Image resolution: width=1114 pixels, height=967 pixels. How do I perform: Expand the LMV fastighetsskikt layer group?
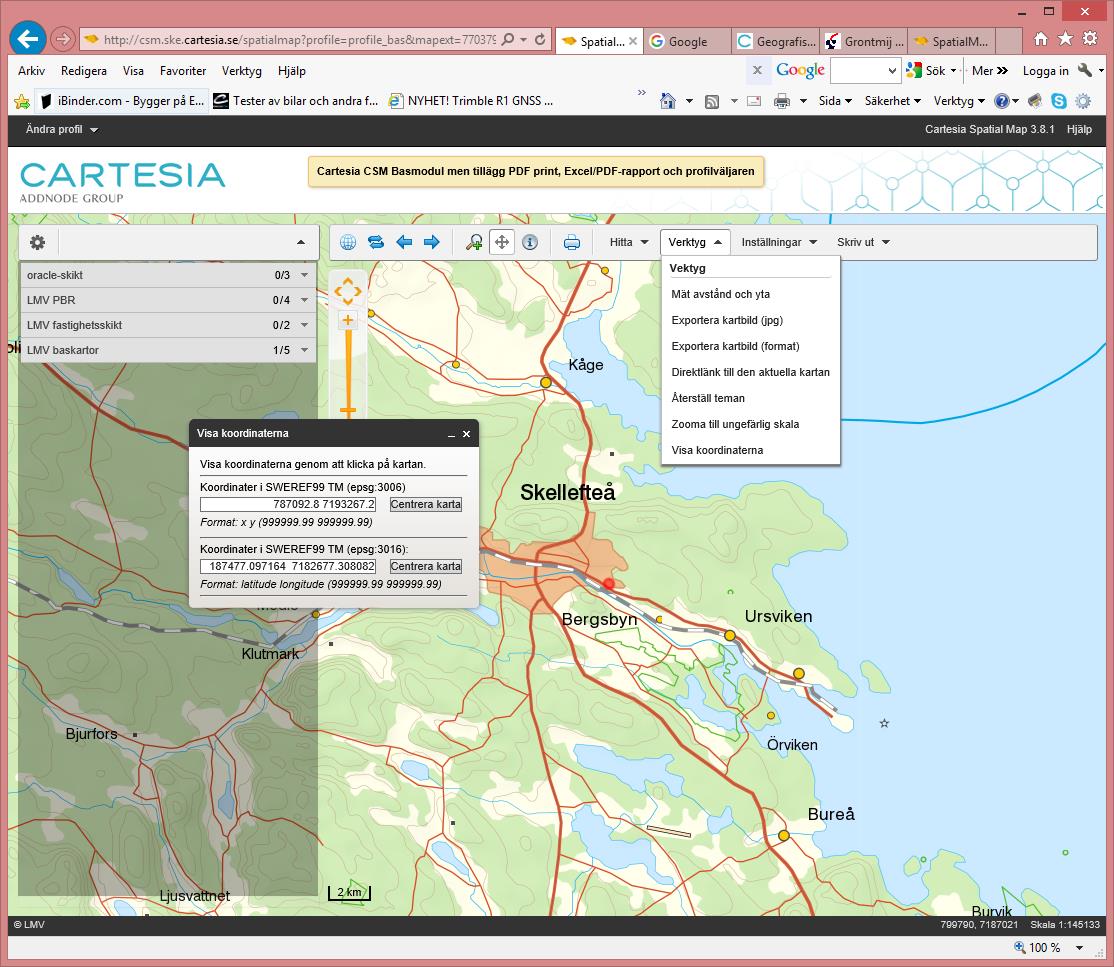(305, 325)
